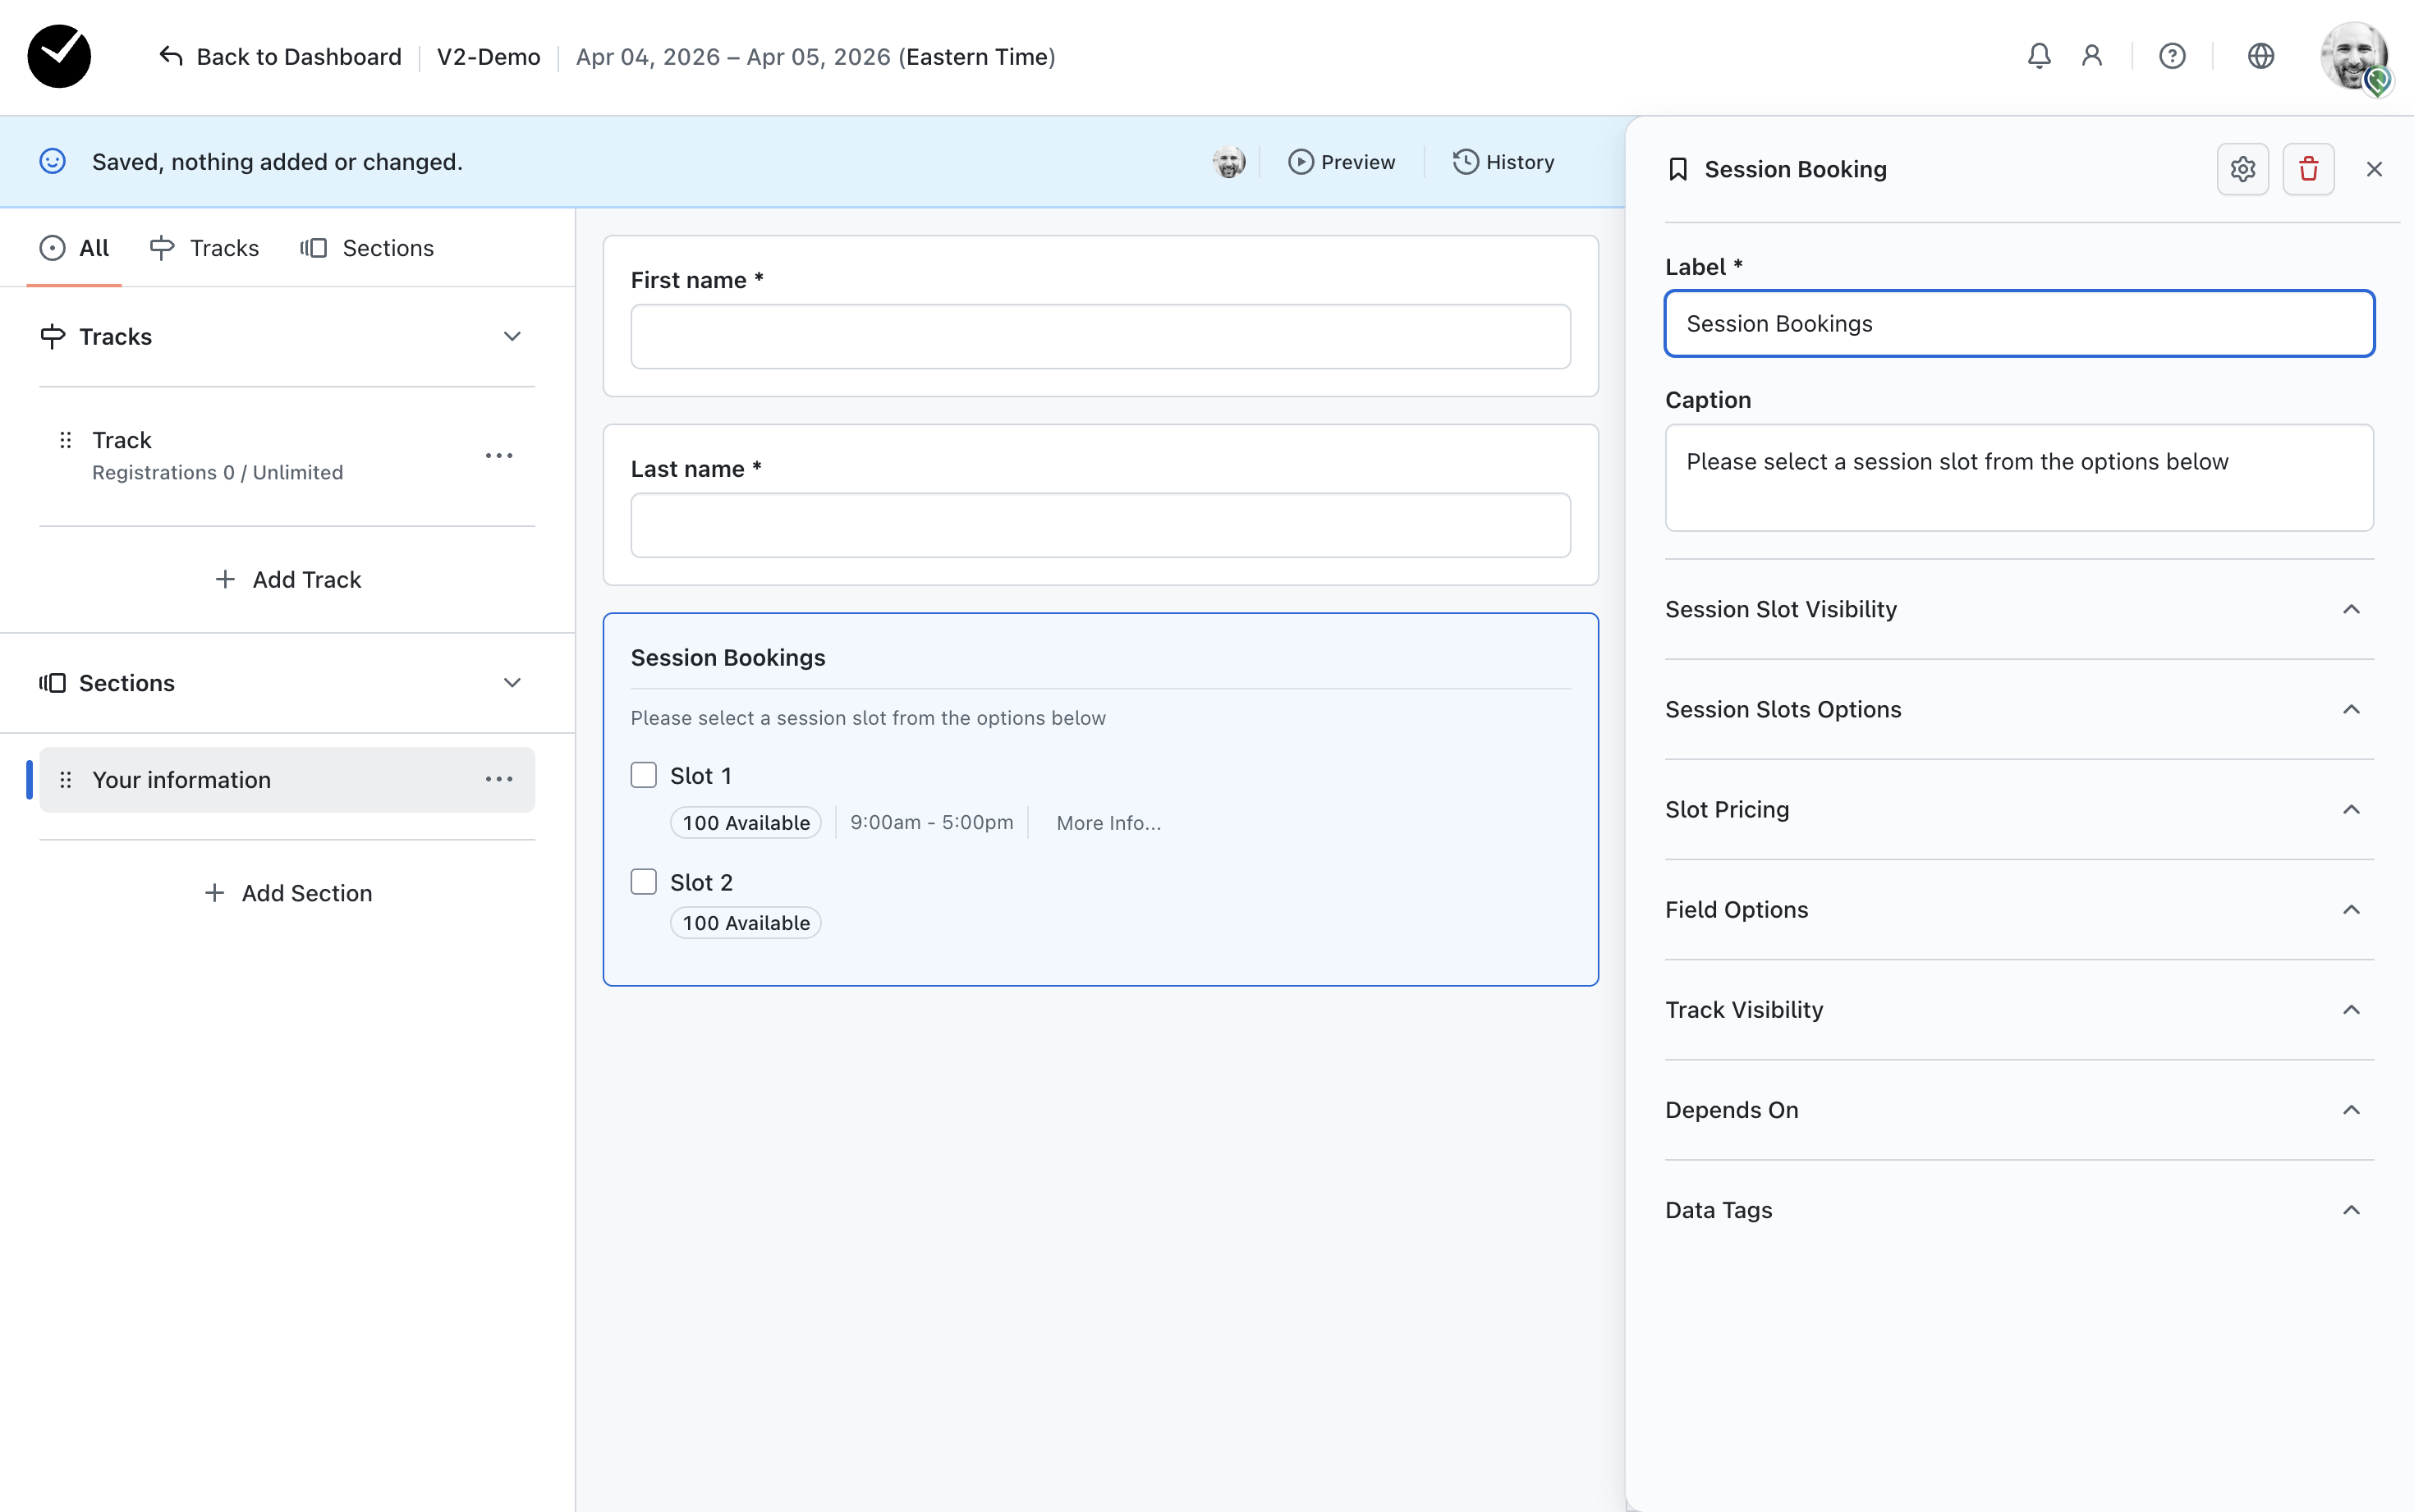The width and height of the screenshot is (2414, 1512).
Task: Switch to the Sections tab
Action: [367, 248]
